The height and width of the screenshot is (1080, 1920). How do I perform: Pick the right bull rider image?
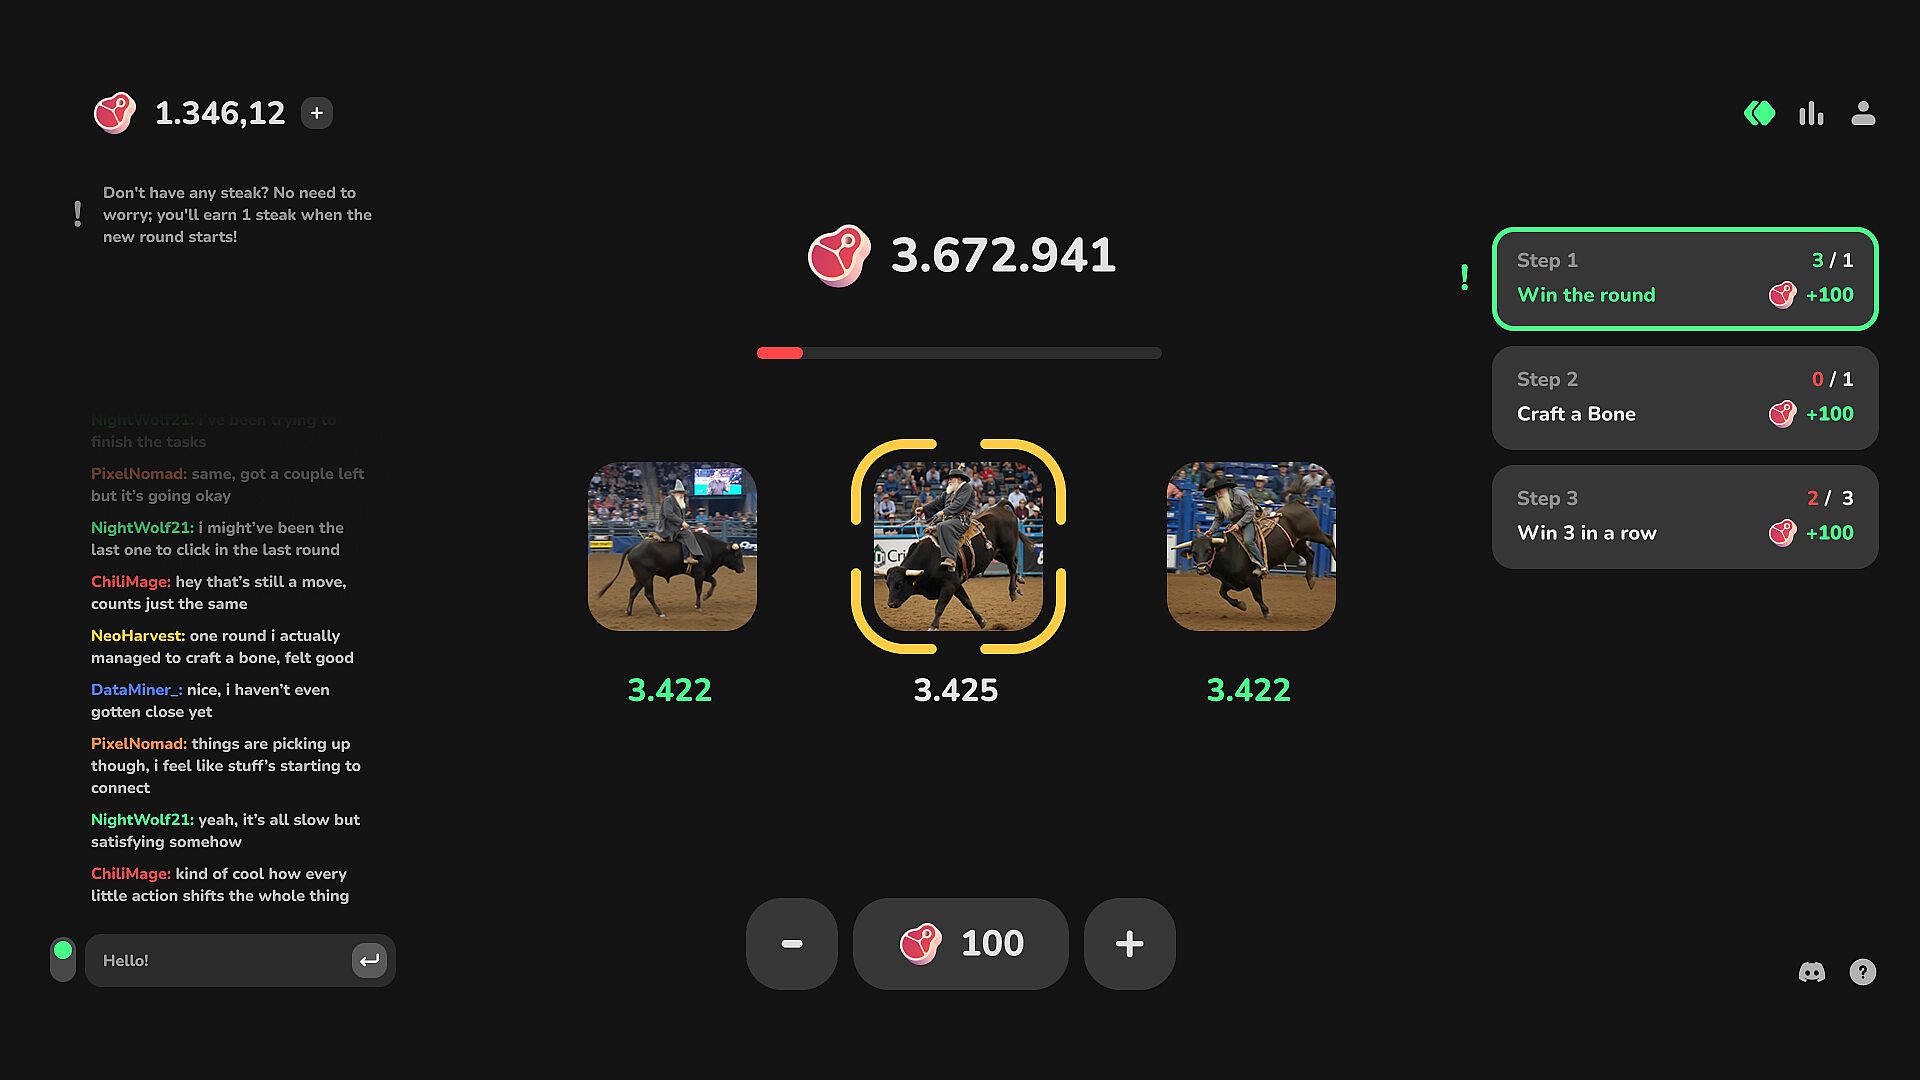(1251, 546)
